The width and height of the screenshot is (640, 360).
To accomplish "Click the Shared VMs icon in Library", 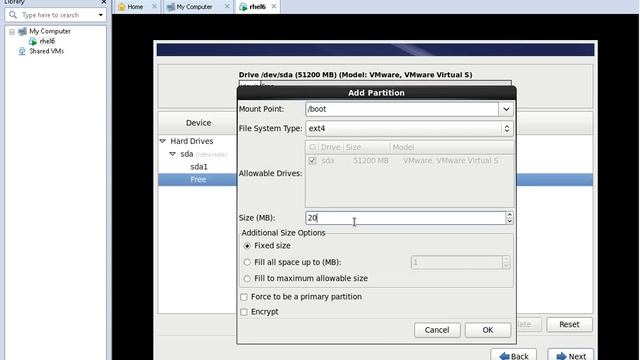I will (x=22, y=51).
